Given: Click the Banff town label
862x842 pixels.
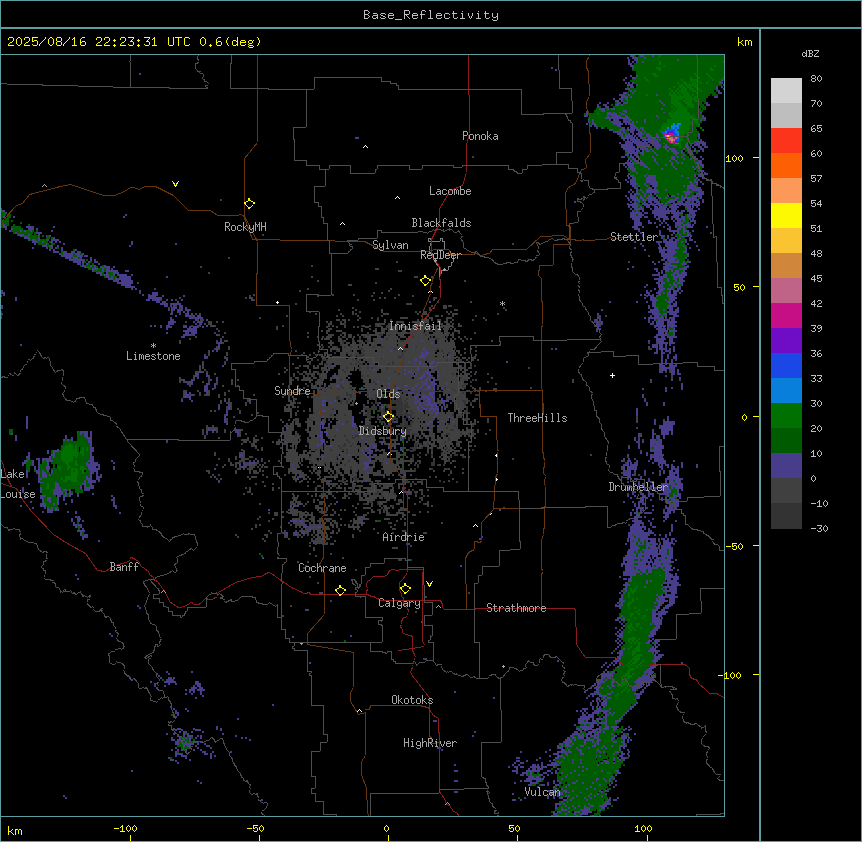Looking at the screenshot, I should (124, 567).
